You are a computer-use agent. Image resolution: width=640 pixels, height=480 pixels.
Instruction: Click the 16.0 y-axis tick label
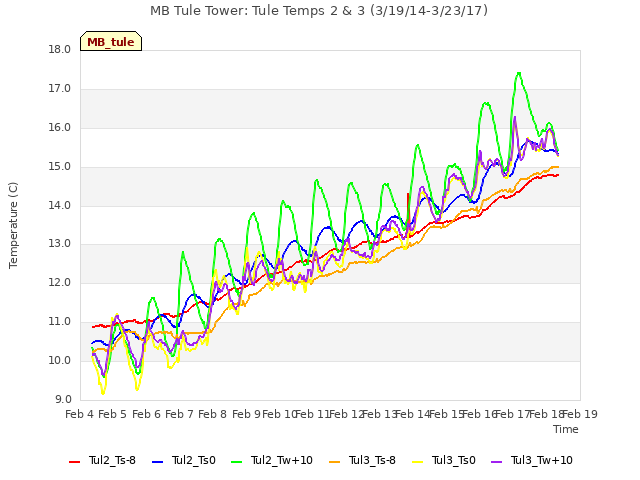(60, 128)
